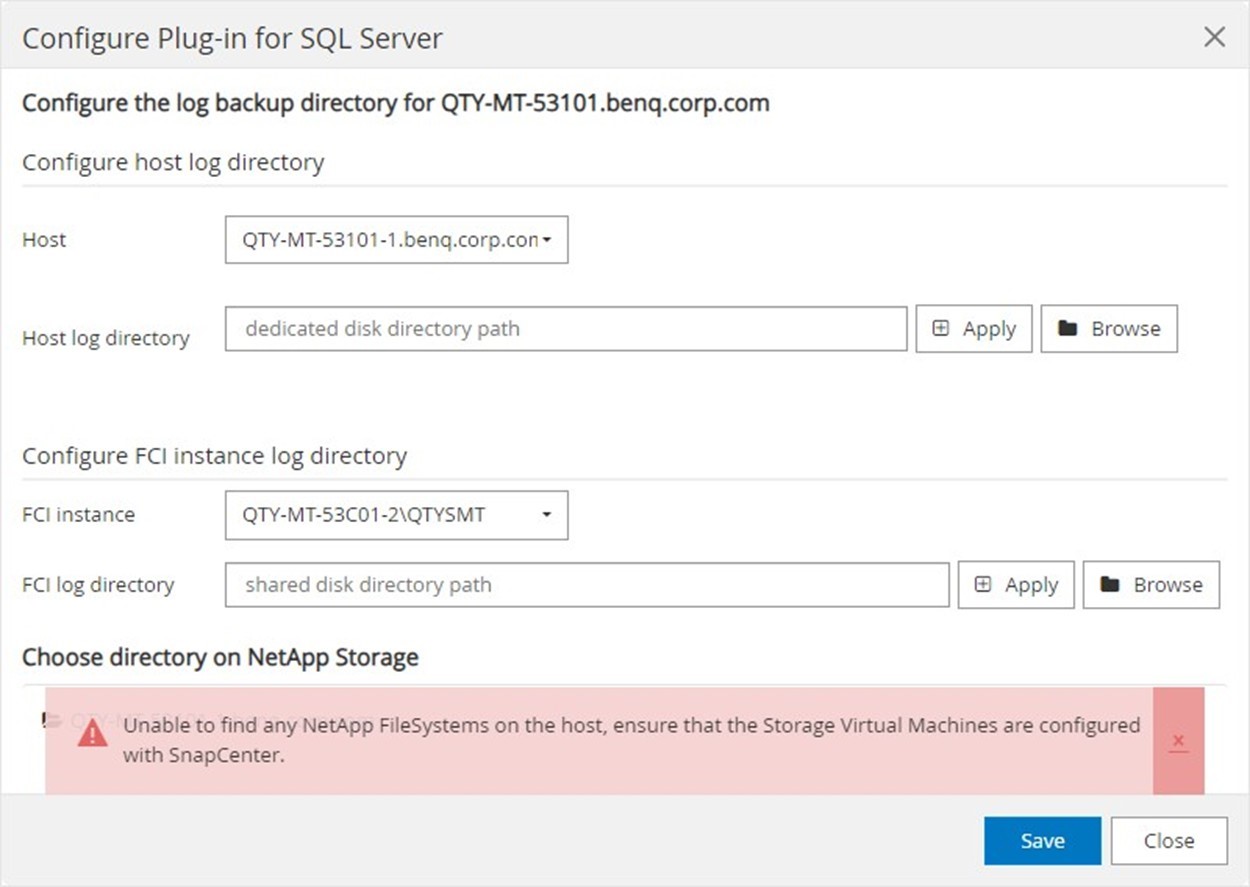This screenshot has width=1250, height=887.
Task: Save the plug-in configuration
Action: (x=1042, y=840)
